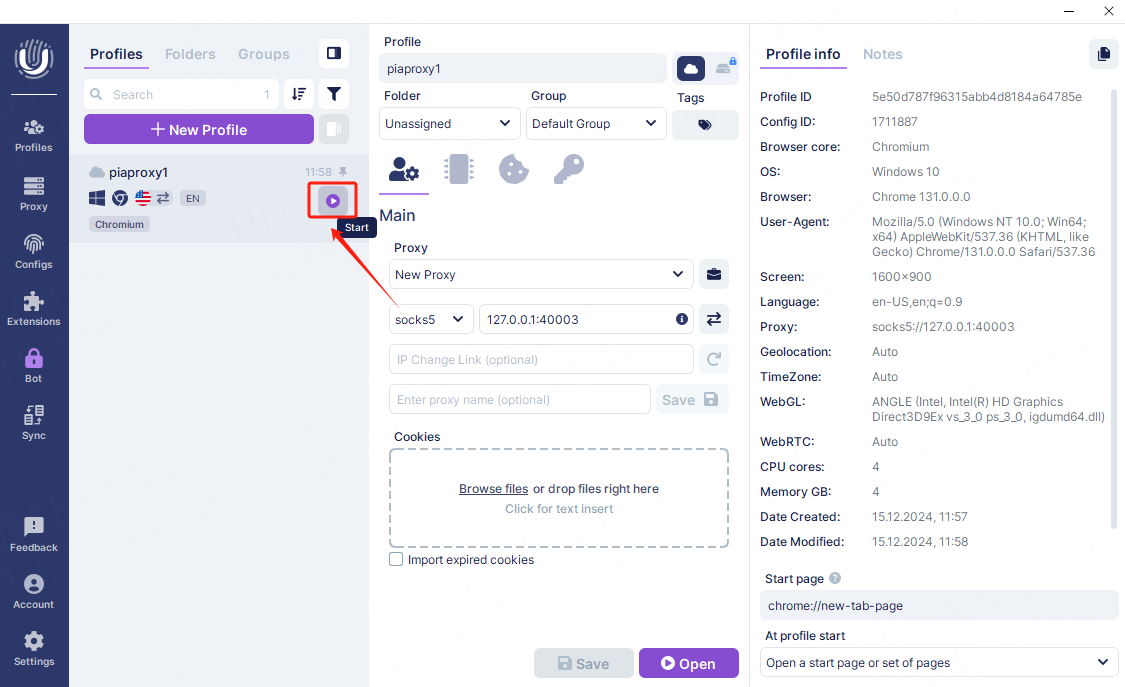Click the New Profile button
Image resolution: width=1125 pixels, height=687 pixels.
198,129
